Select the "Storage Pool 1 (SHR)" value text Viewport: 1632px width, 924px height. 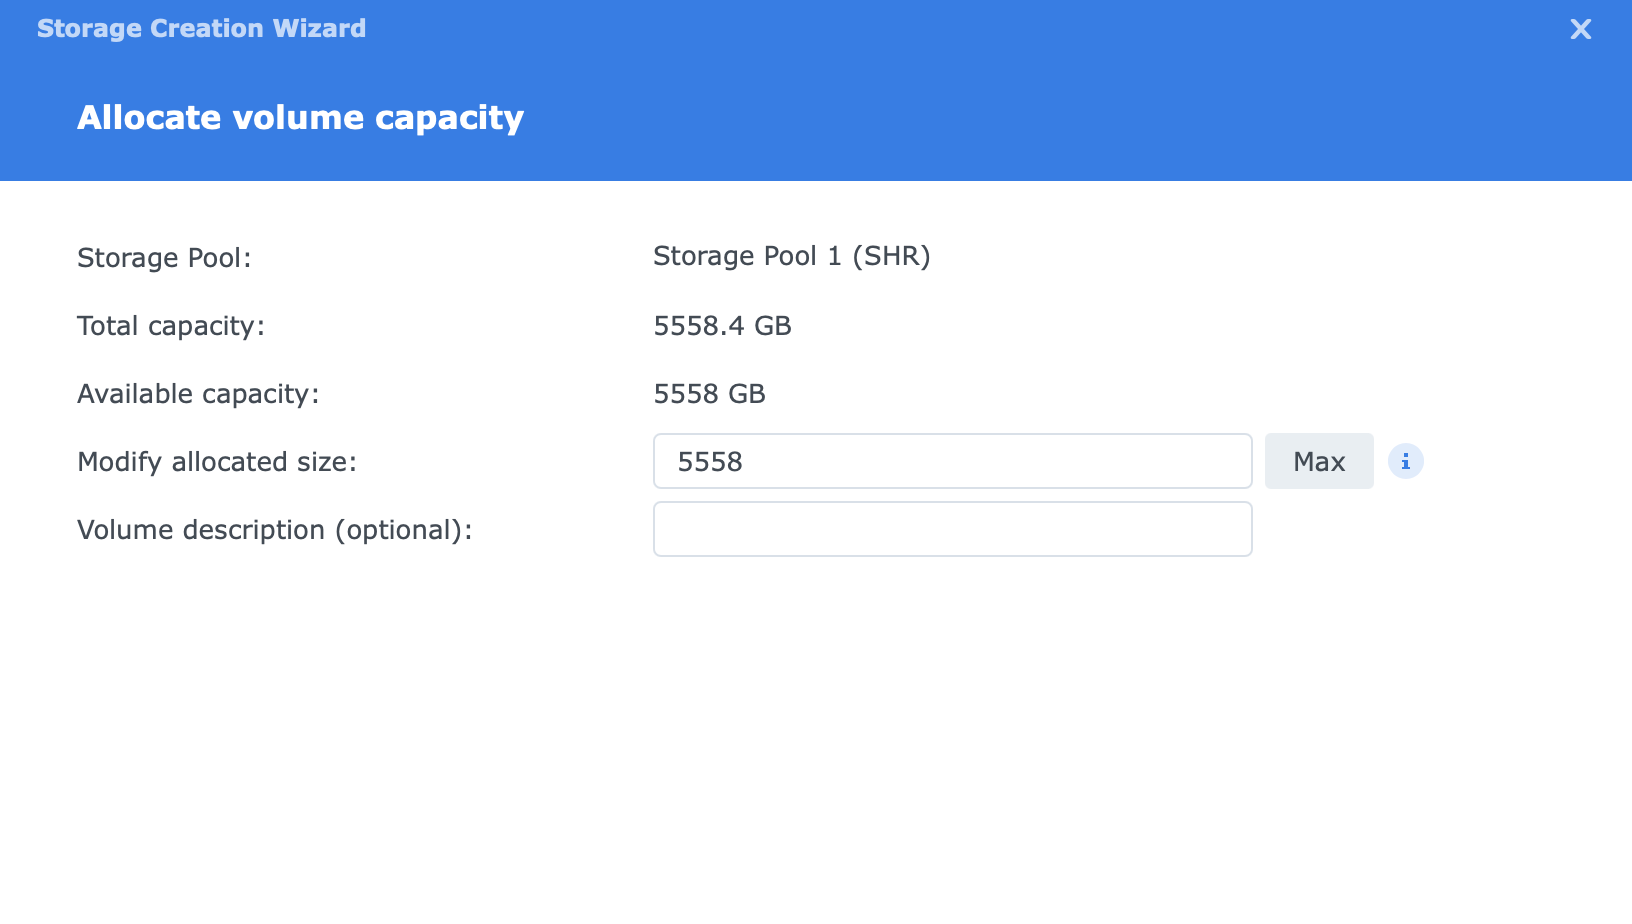pyautogui.click(x=791, y=256)
